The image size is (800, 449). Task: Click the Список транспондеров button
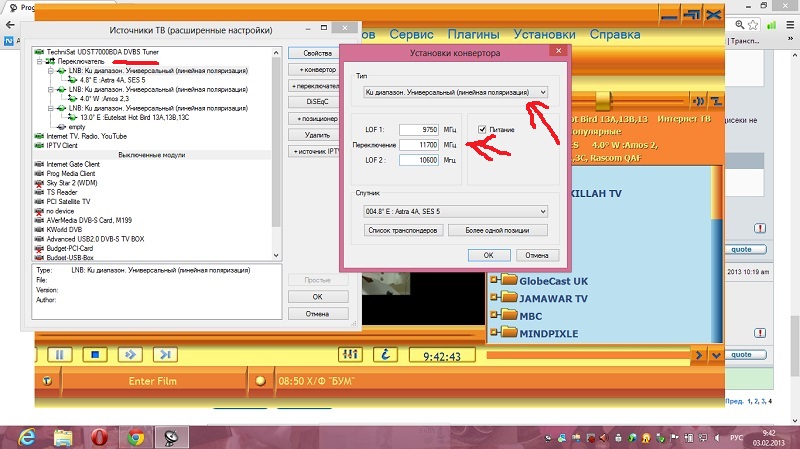[402, 230]
